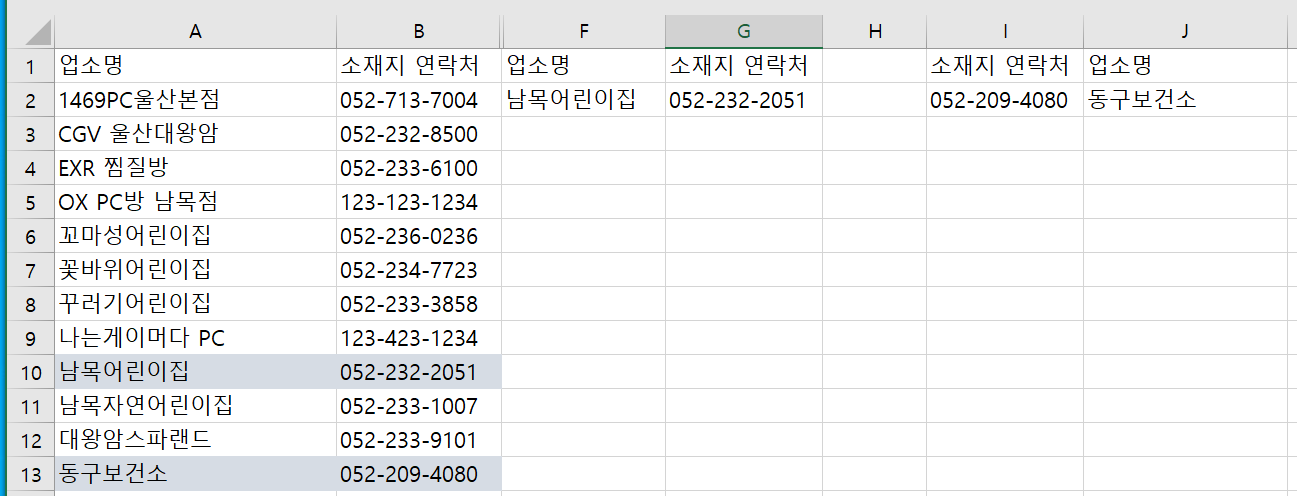The image size is (1297, 496).
Task: Click cell '052-713-7004'
Action: click(419, 100)
